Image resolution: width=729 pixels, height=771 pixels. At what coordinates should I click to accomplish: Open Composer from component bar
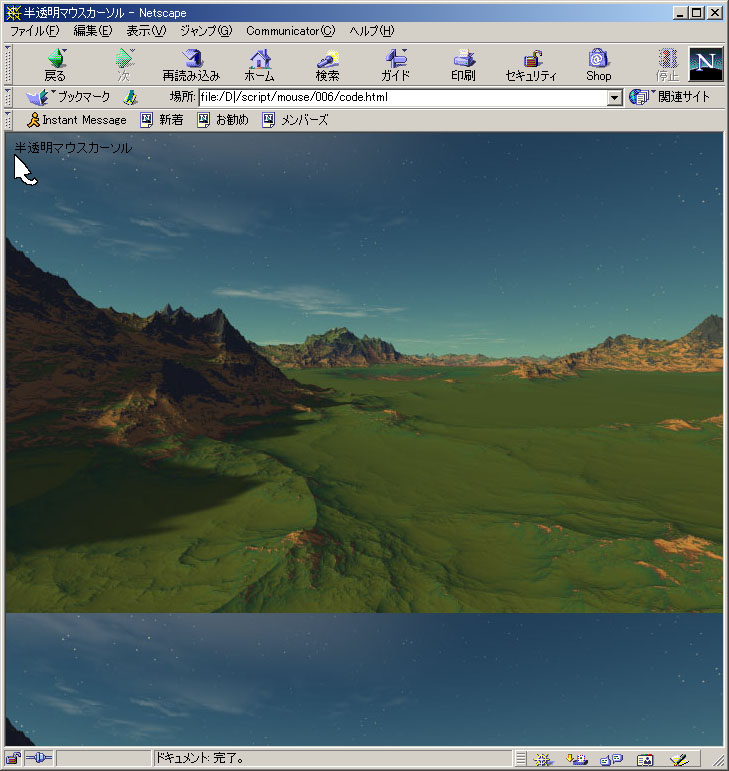679,759
